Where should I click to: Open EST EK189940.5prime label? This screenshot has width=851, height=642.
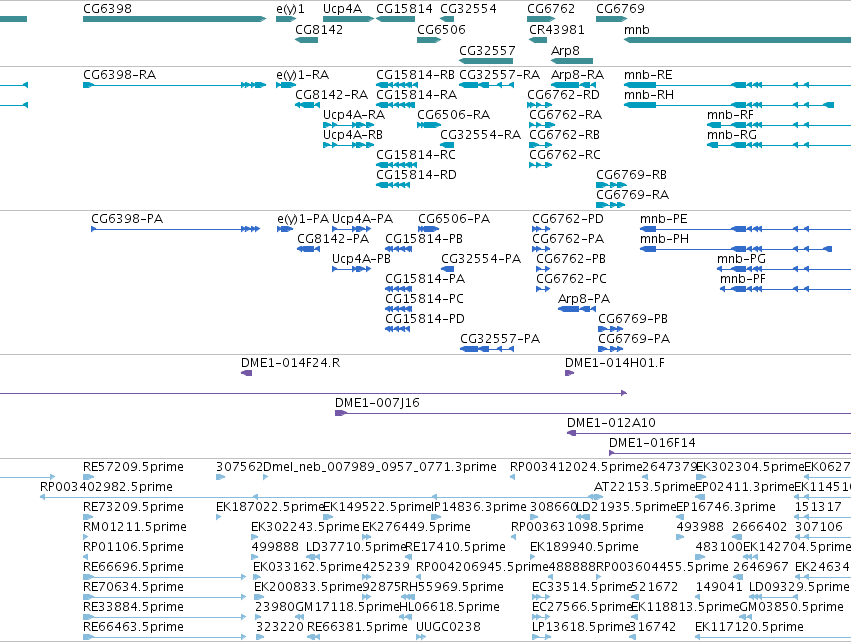point(584,546)
